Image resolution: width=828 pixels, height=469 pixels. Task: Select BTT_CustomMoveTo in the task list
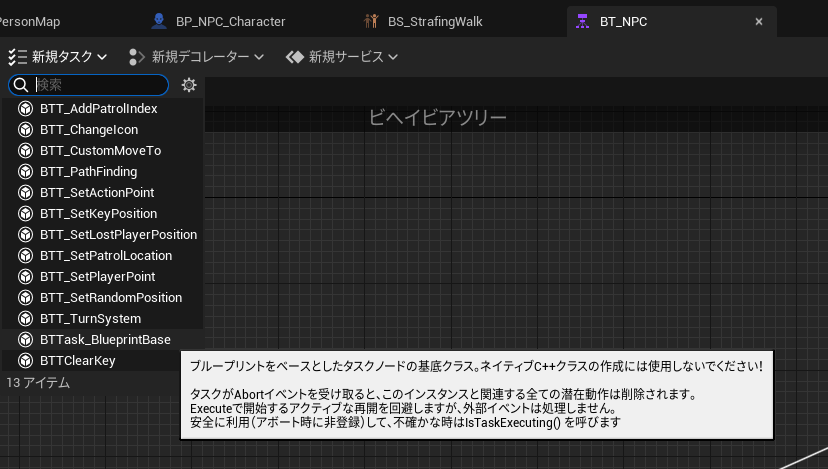(103, 151)
